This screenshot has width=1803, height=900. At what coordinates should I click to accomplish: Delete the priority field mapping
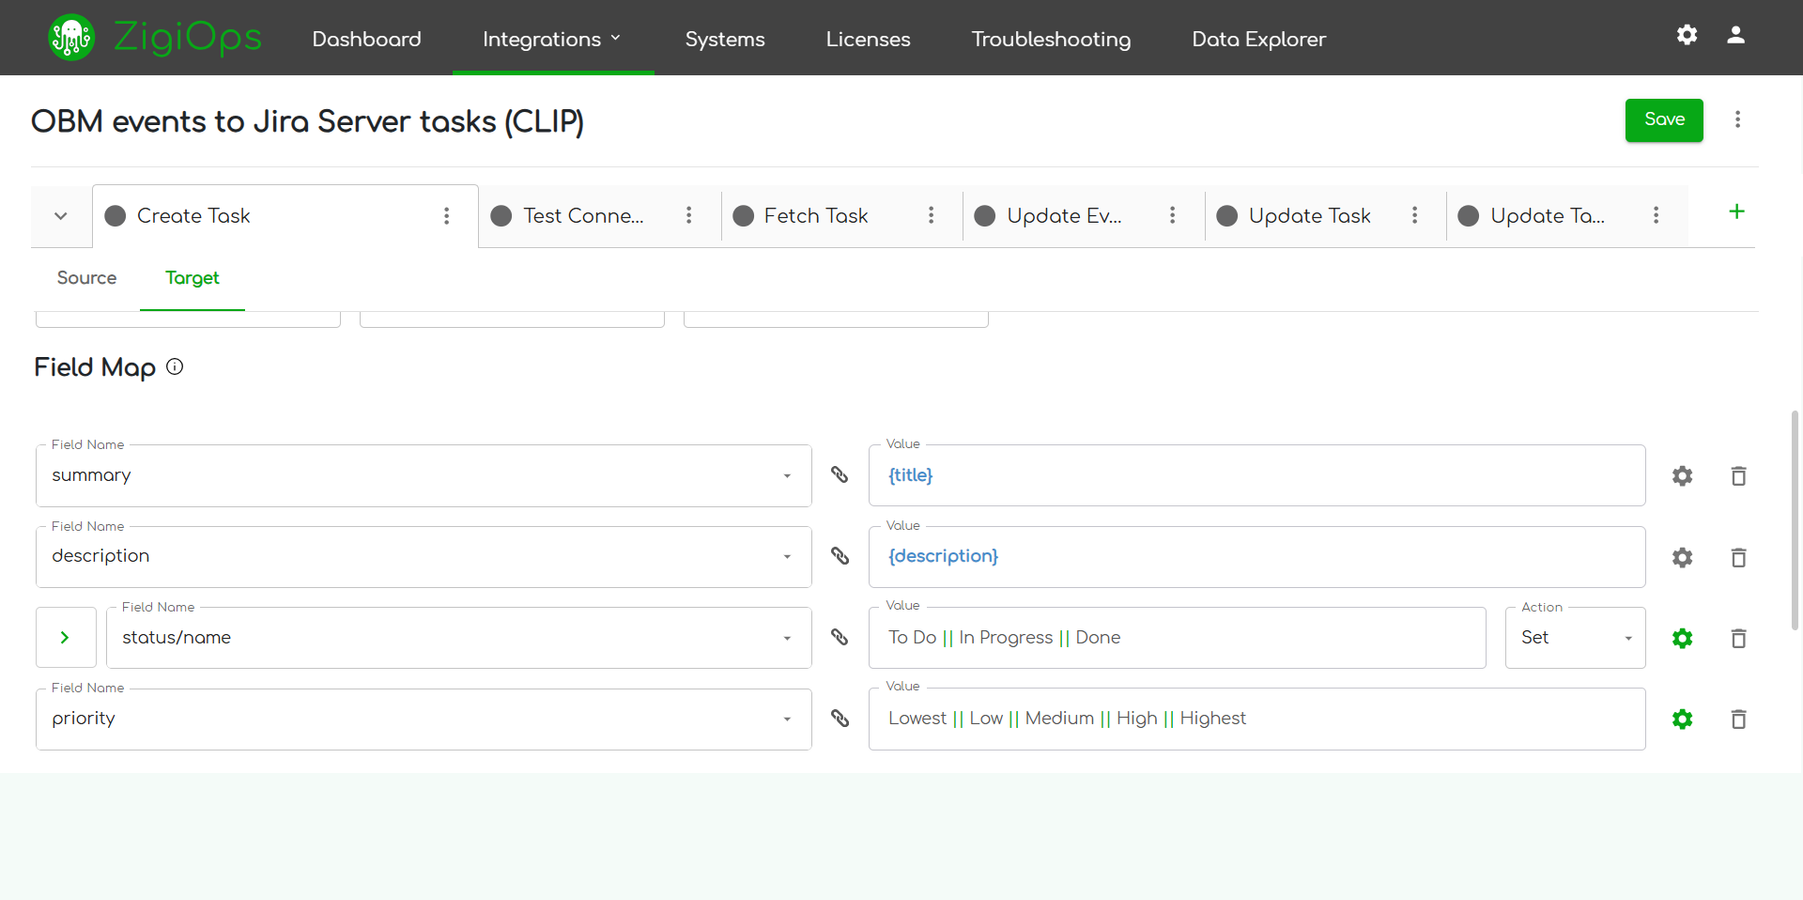coord(1739,719)
